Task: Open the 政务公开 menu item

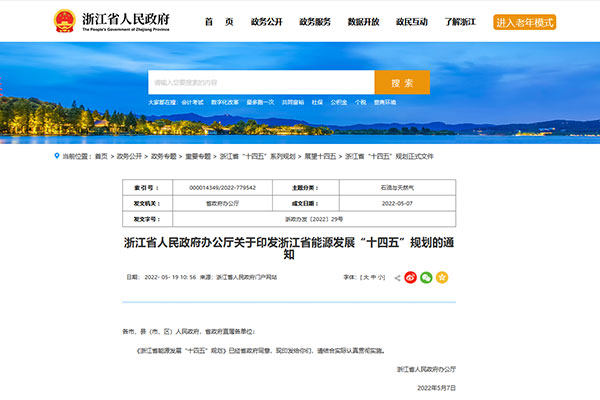Action: point(266,21)
